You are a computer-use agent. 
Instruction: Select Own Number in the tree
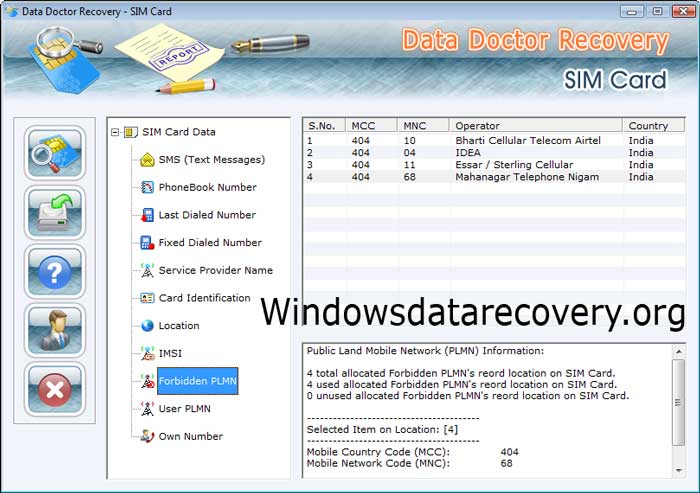coord(191,436)
